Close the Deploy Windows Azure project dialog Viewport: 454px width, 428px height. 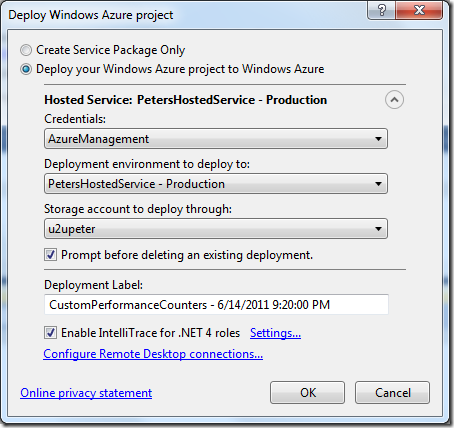419,10
